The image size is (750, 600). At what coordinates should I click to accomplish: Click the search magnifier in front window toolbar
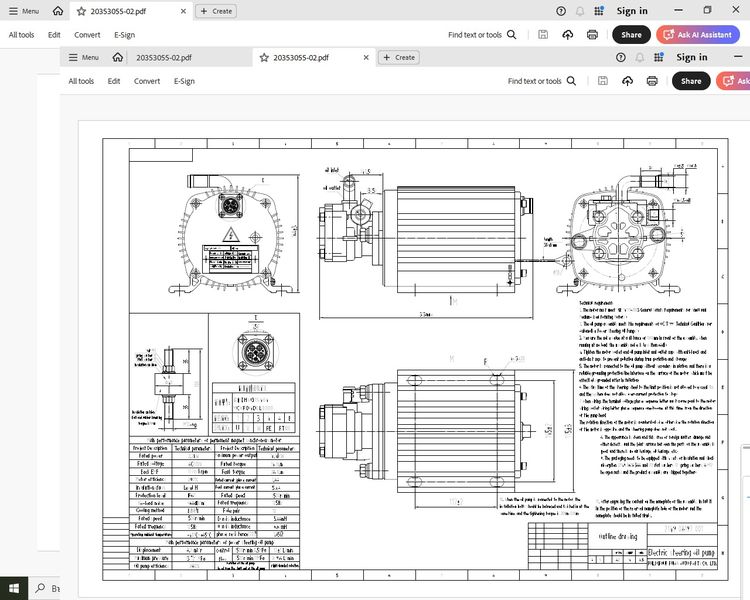pos(570,81)
